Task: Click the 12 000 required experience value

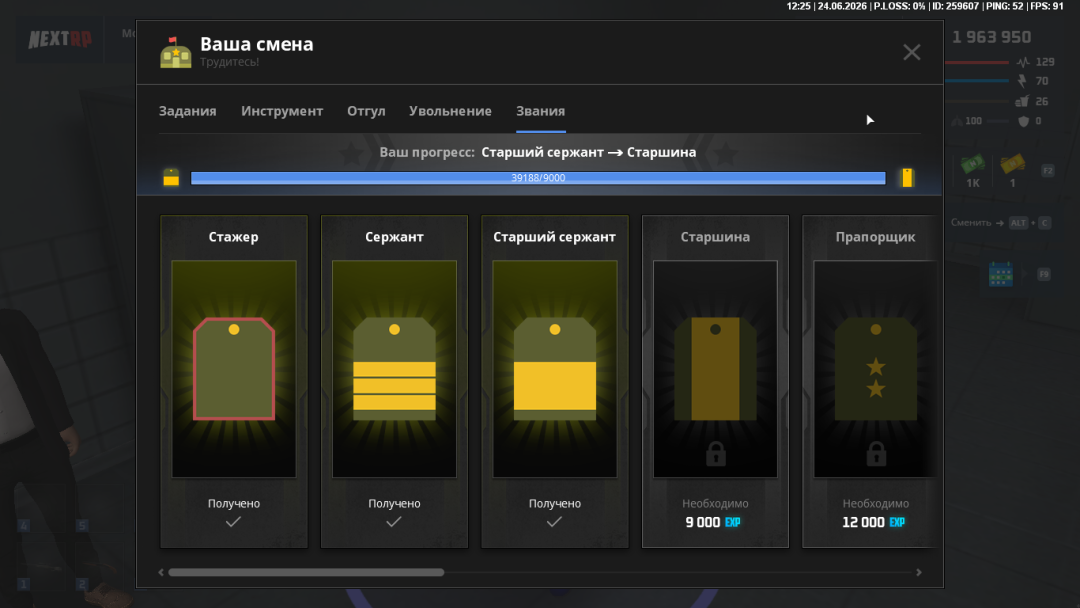Action: (863, 523)
